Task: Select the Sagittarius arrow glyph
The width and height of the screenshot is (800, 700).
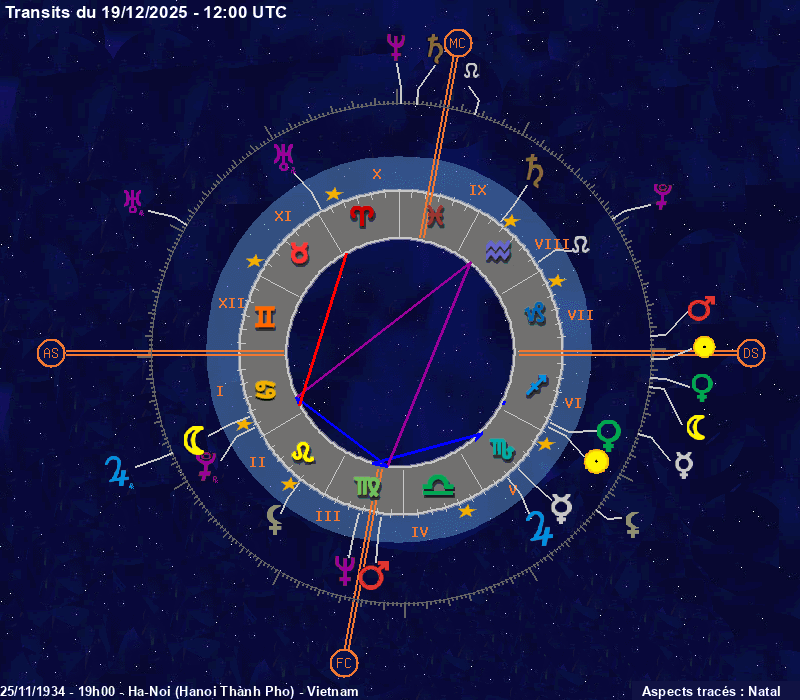Action: click(538, 385)
